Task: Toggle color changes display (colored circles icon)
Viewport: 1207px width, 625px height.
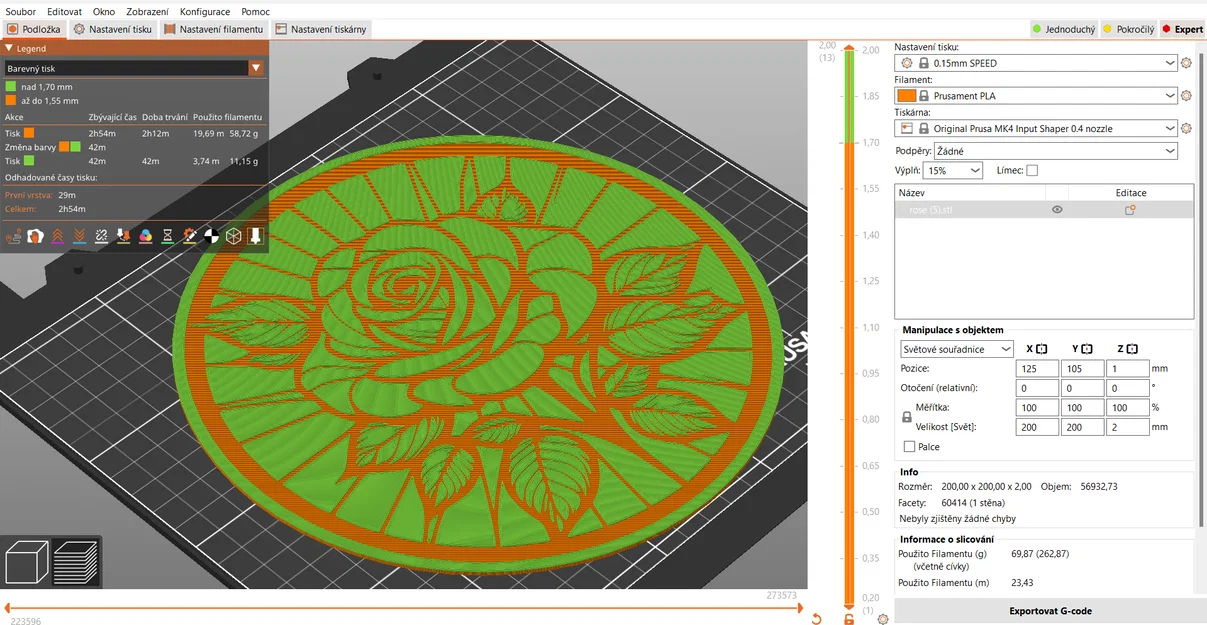Action: click(146, 237)
